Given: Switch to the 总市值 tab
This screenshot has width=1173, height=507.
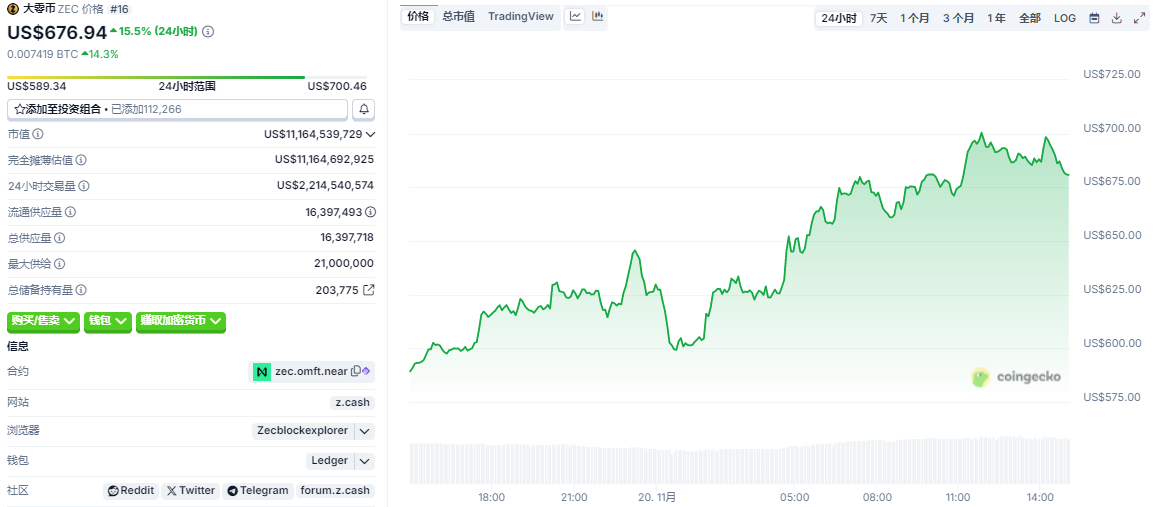Looking at the screenshot, I should click(458, 16).
